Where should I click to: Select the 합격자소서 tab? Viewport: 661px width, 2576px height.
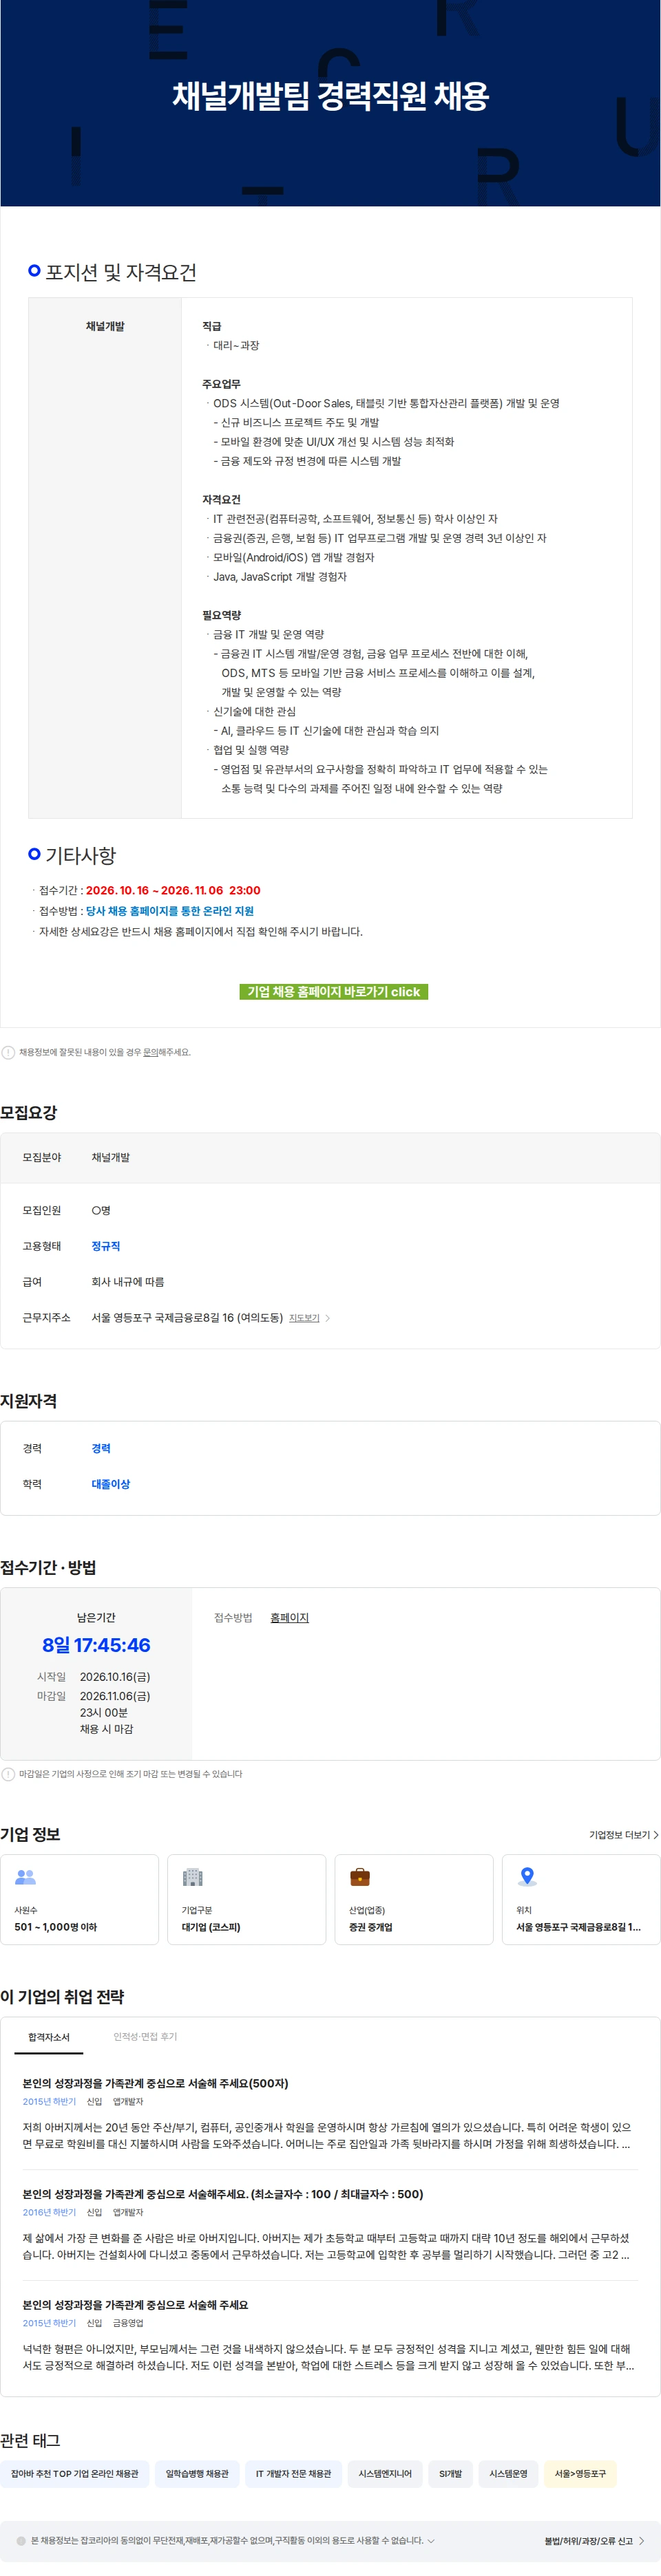coord(49,2037)
